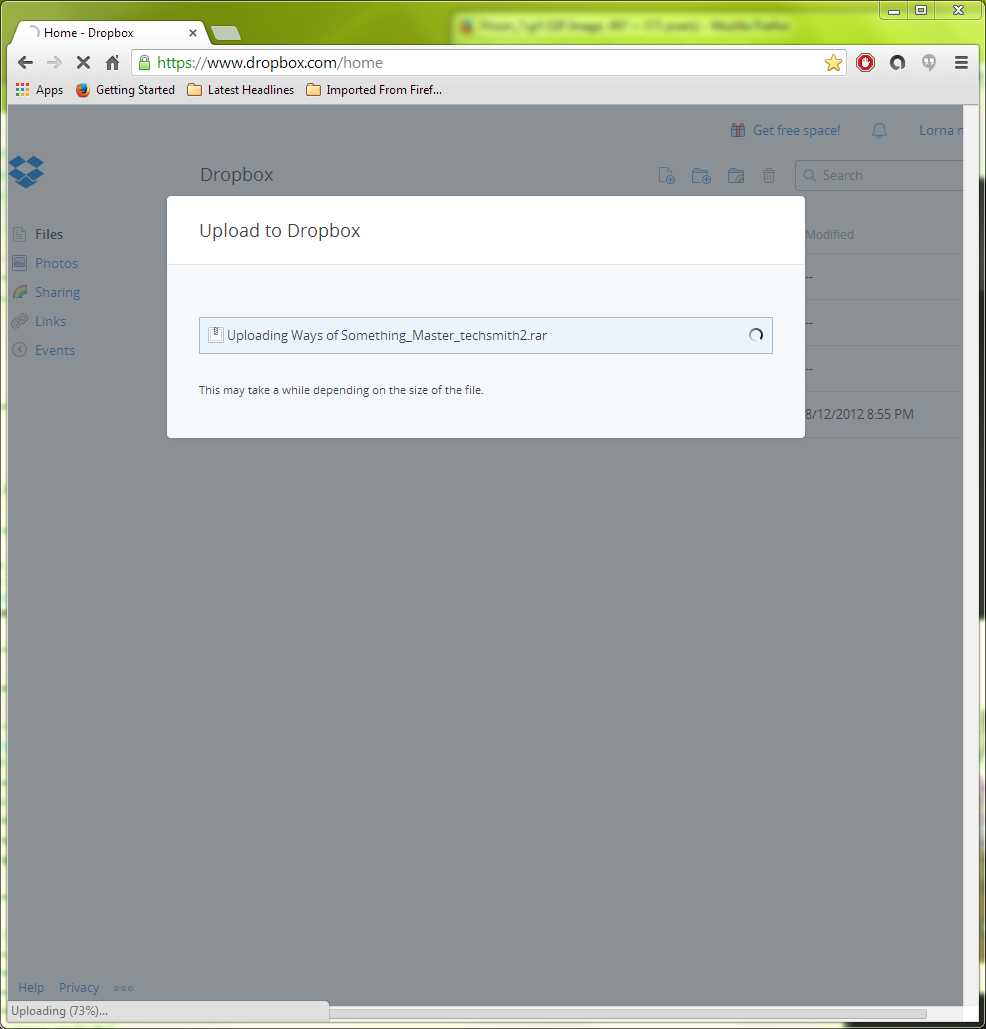
Task: Click the green padlock security icon
Action: pyautogui.click(x=144, y=63)
